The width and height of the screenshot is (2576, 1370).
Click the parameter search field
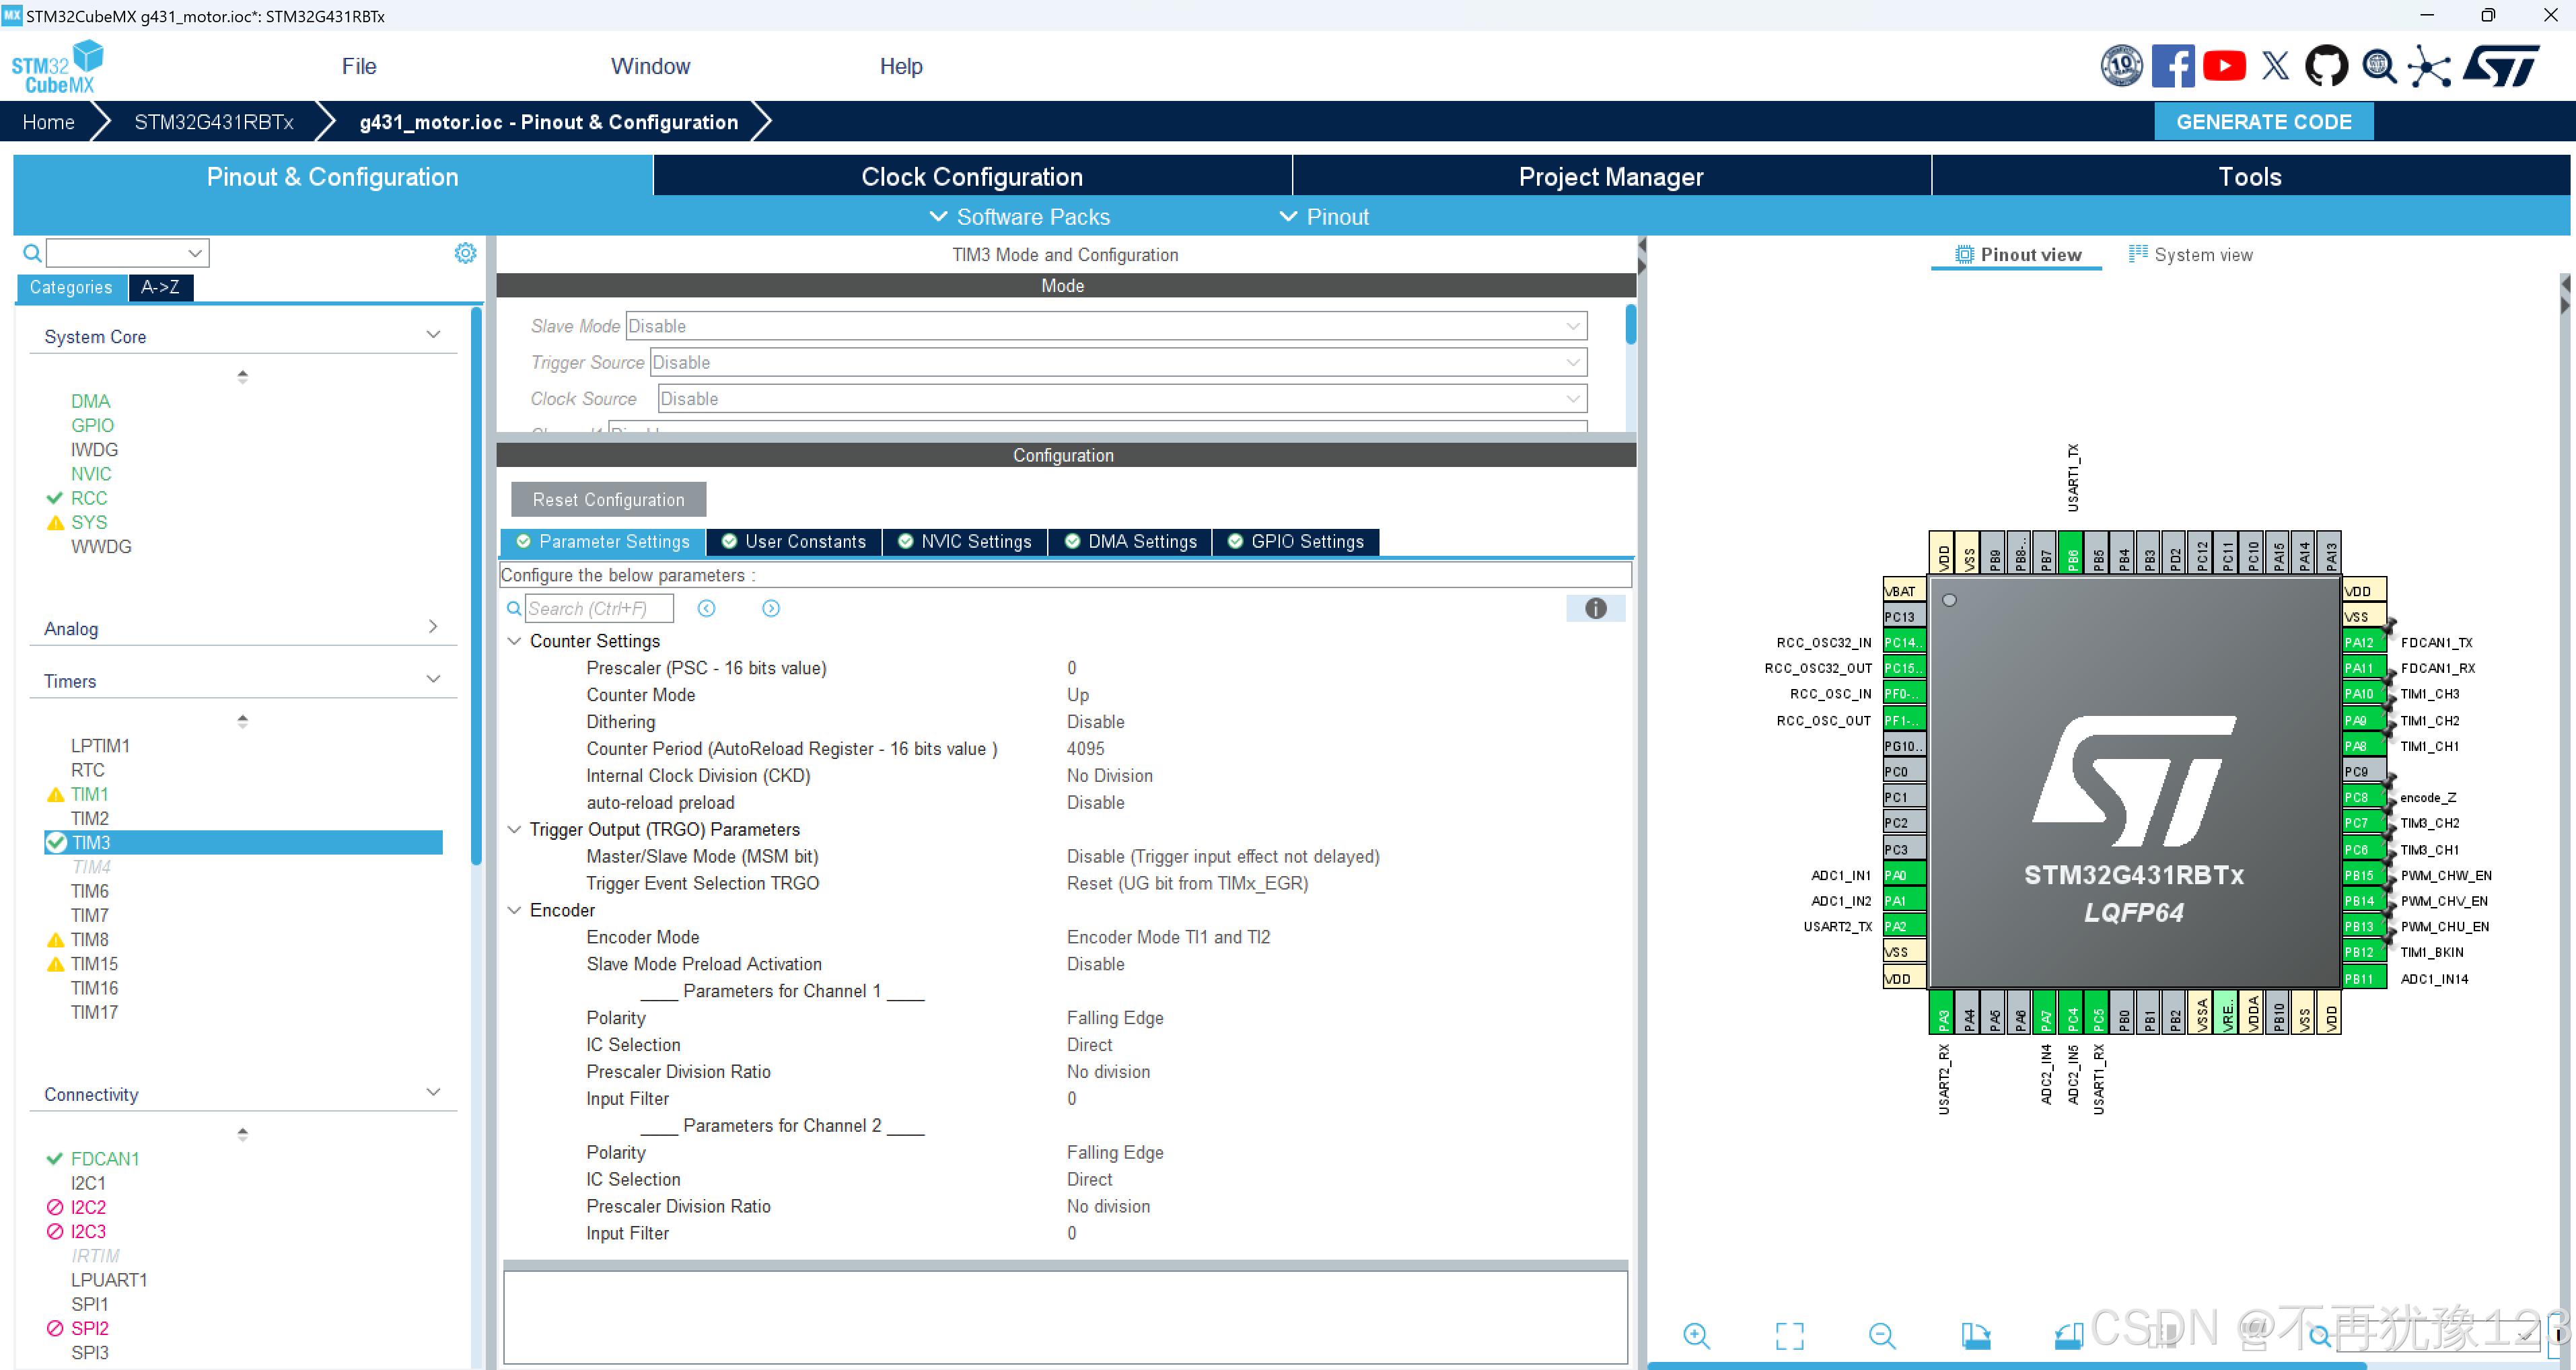pos(598,608)
